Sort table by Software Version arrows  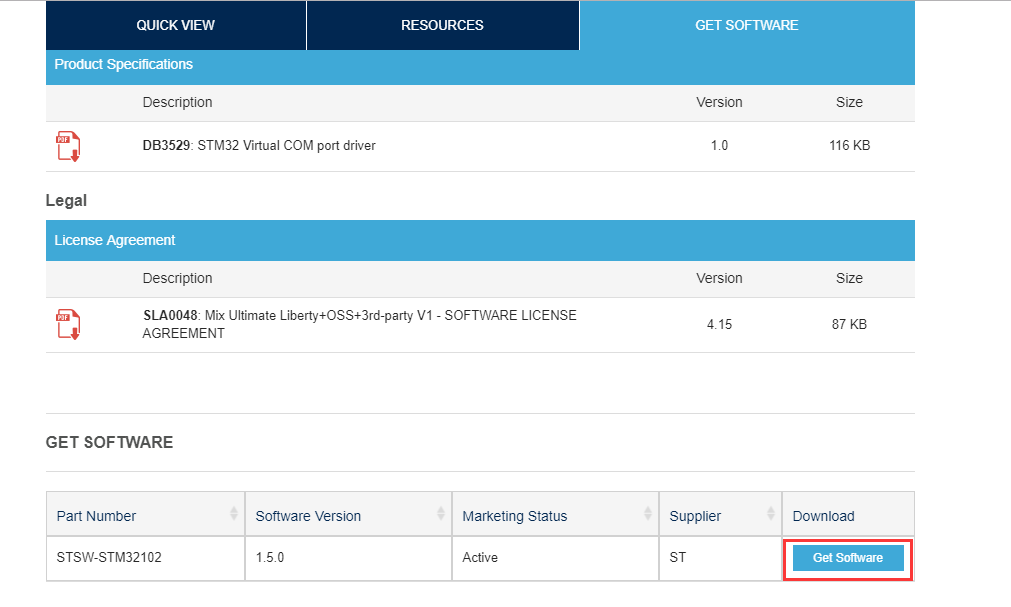coord(441,514)
